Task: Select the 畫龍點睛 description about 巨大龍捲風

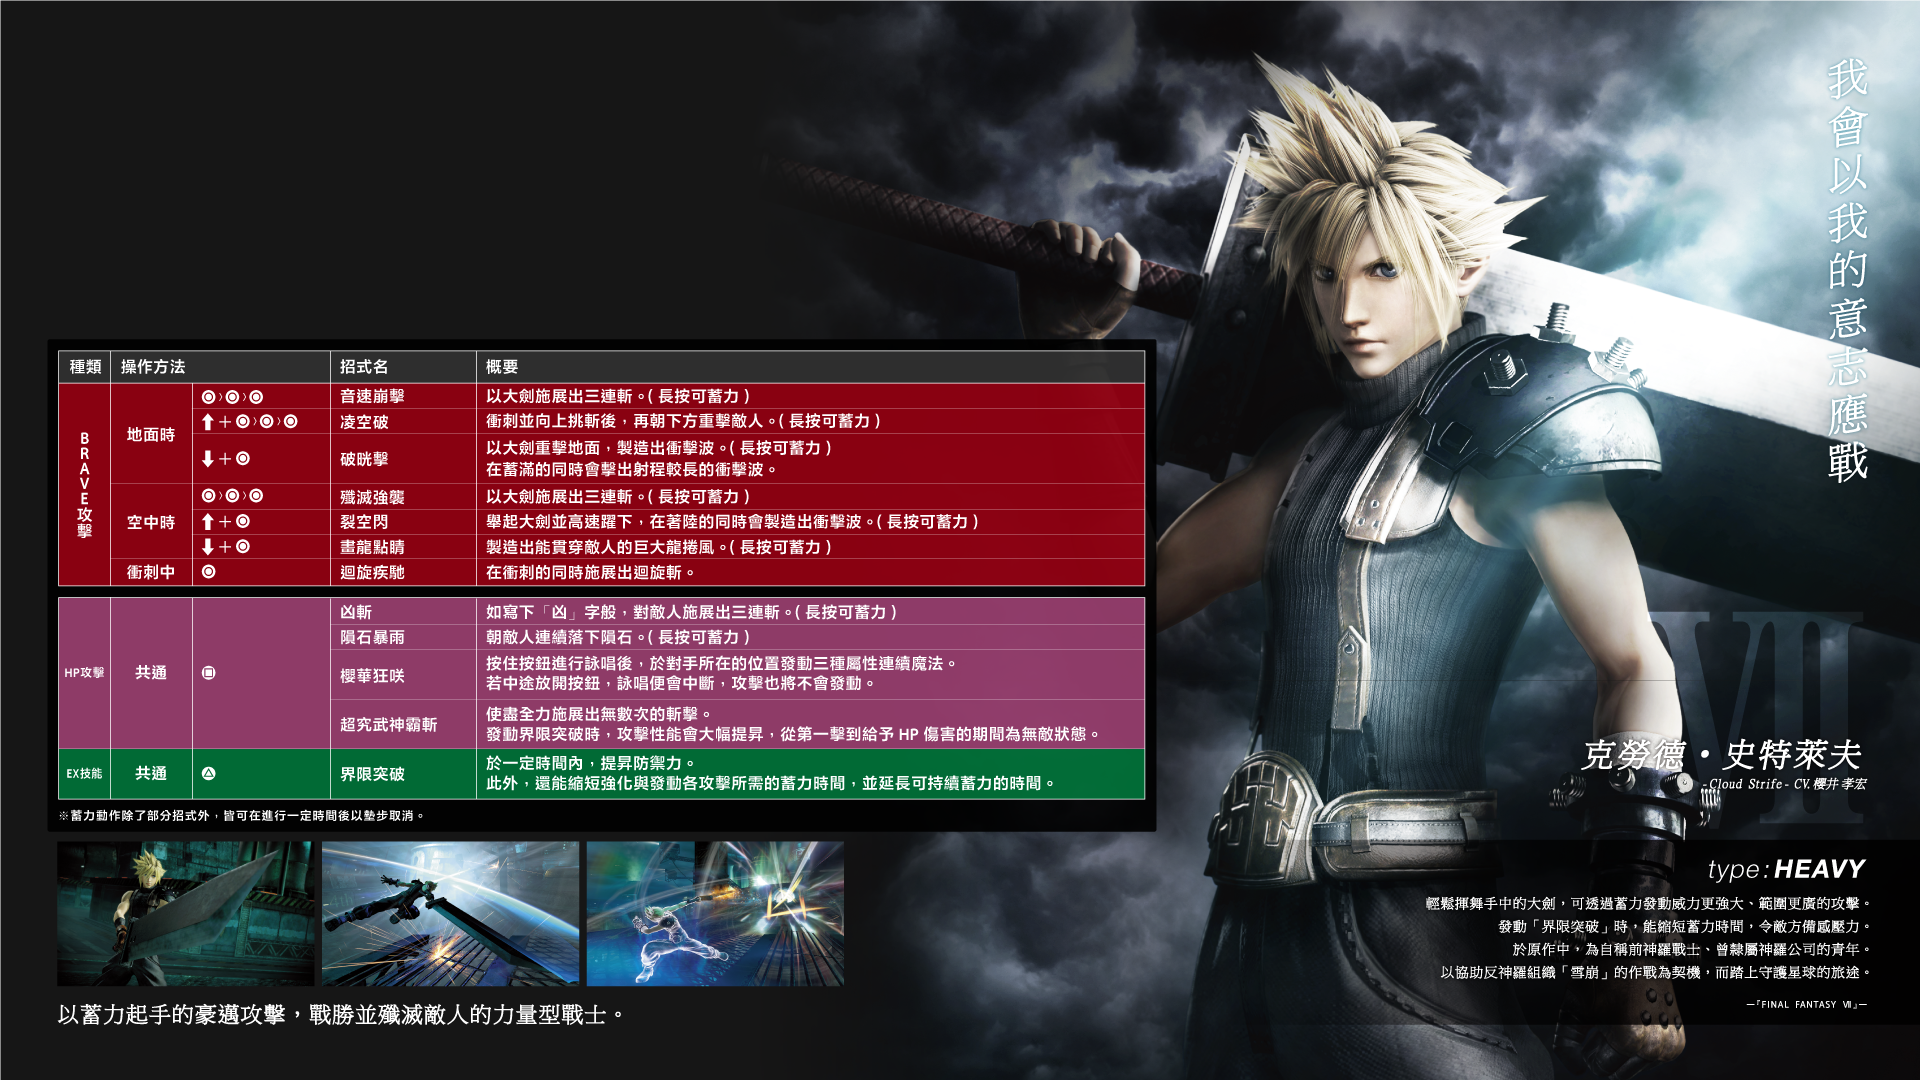Action: coord(659,547)
